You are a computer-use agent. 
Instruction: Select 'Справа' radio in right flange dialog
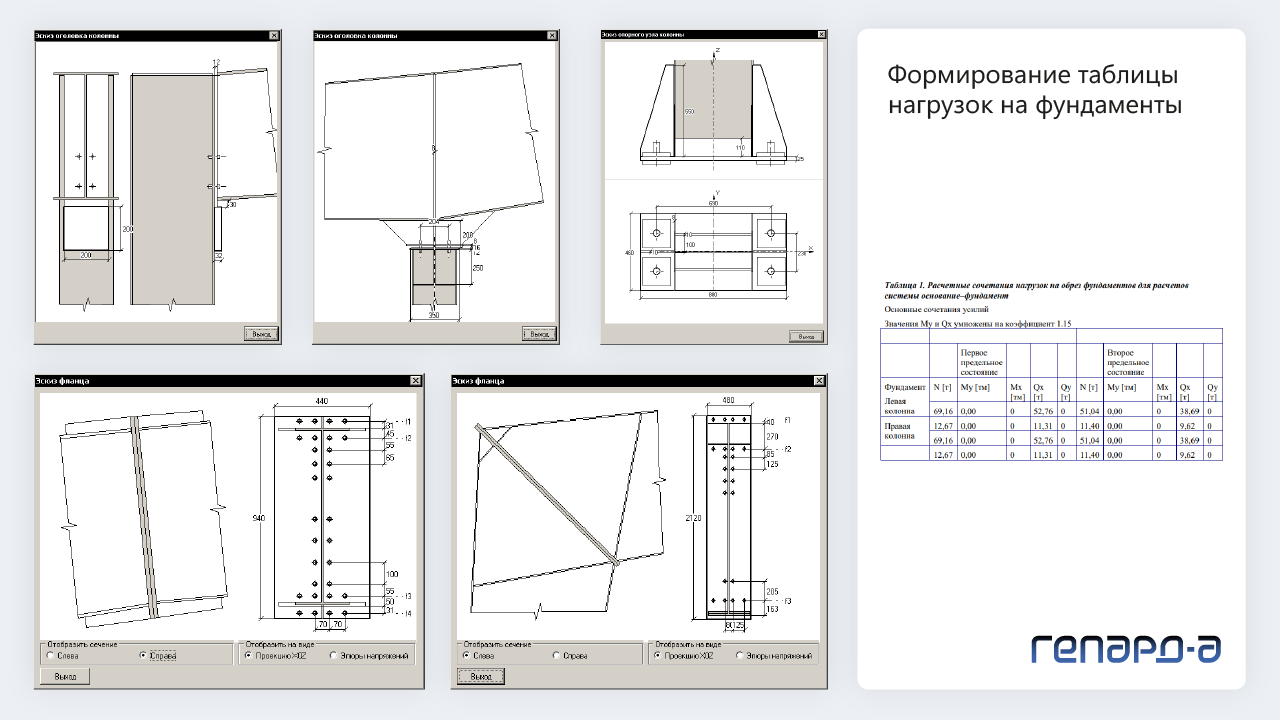[x=556, y=655]
